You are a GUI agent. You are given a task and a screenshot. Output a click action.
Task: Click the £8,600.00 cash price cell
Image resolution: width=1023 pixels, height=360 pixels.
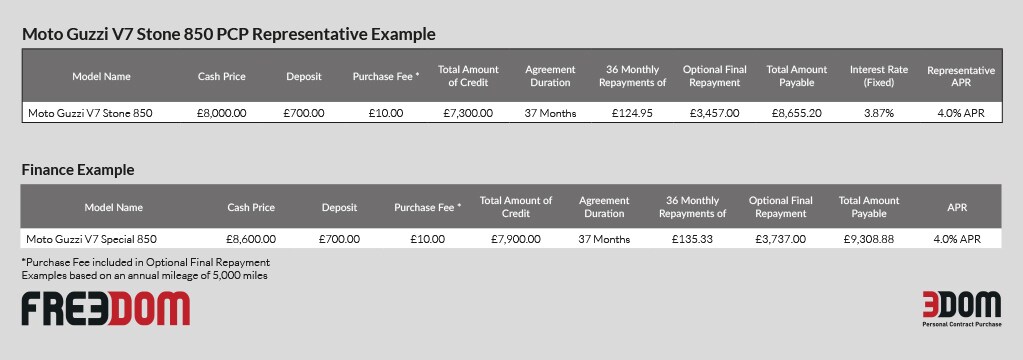click(251, 239)
